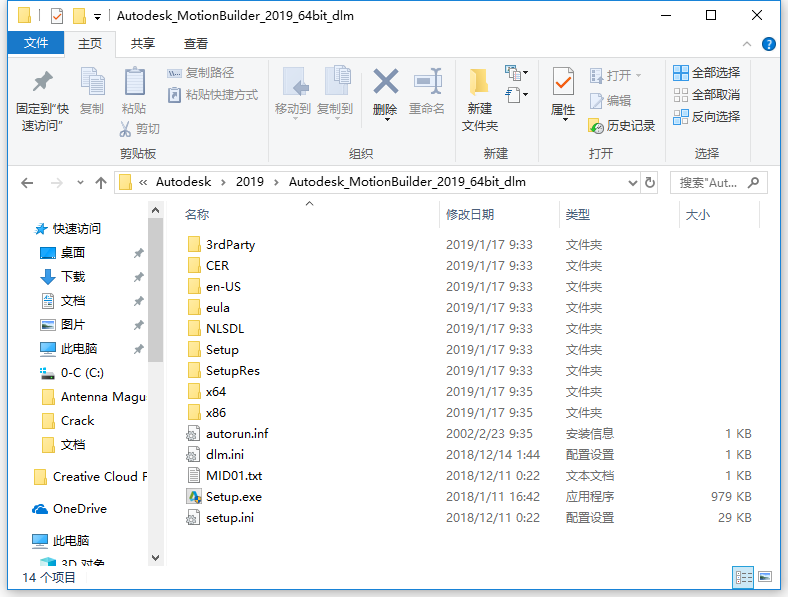Click the breadcrumb arrow after Autodesk
Viewport: 788px width, 597px height.
pos(223,182)
